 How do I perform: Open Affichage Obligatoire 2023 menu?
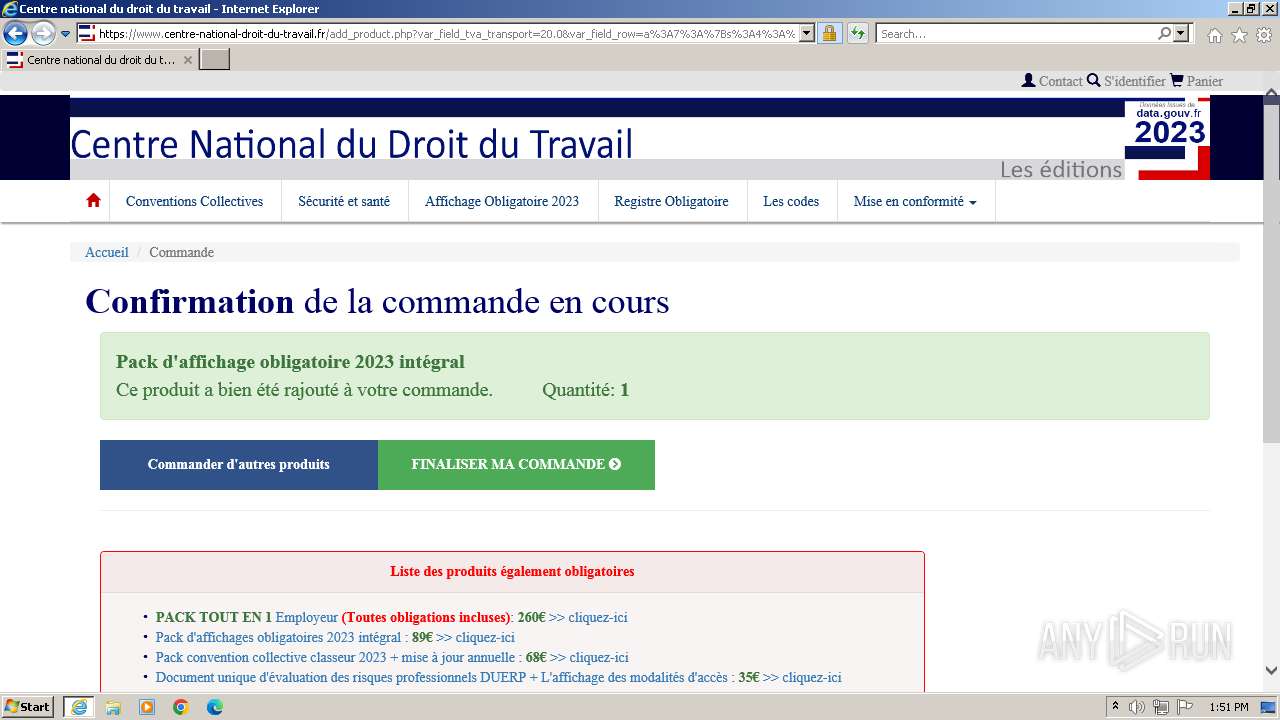502,201
